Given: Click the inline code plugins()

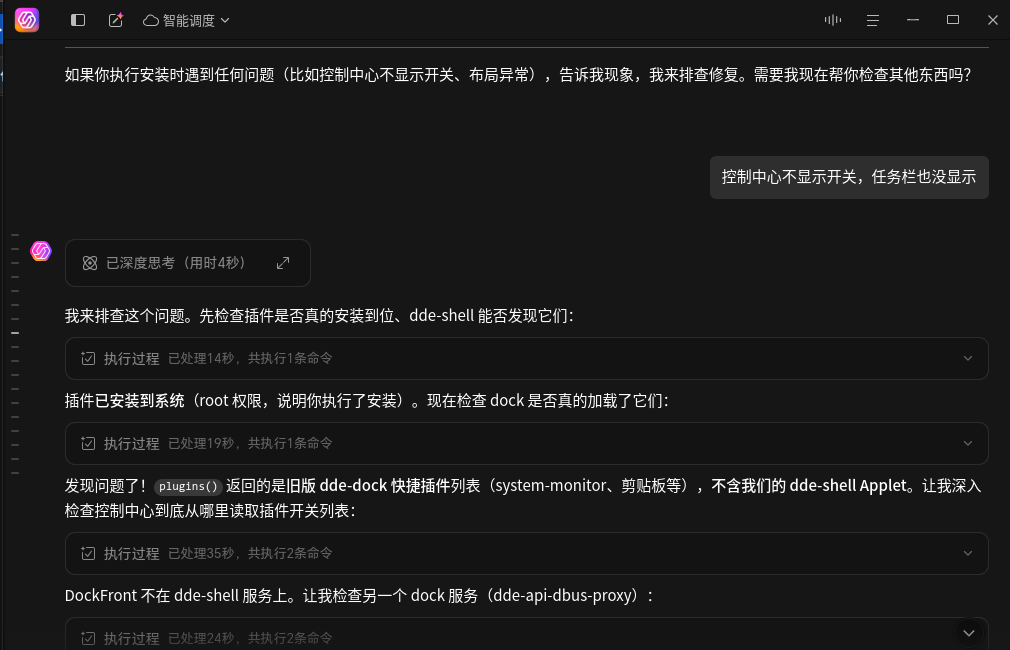Looking at the screenshot, I should [x=188, y=486].
